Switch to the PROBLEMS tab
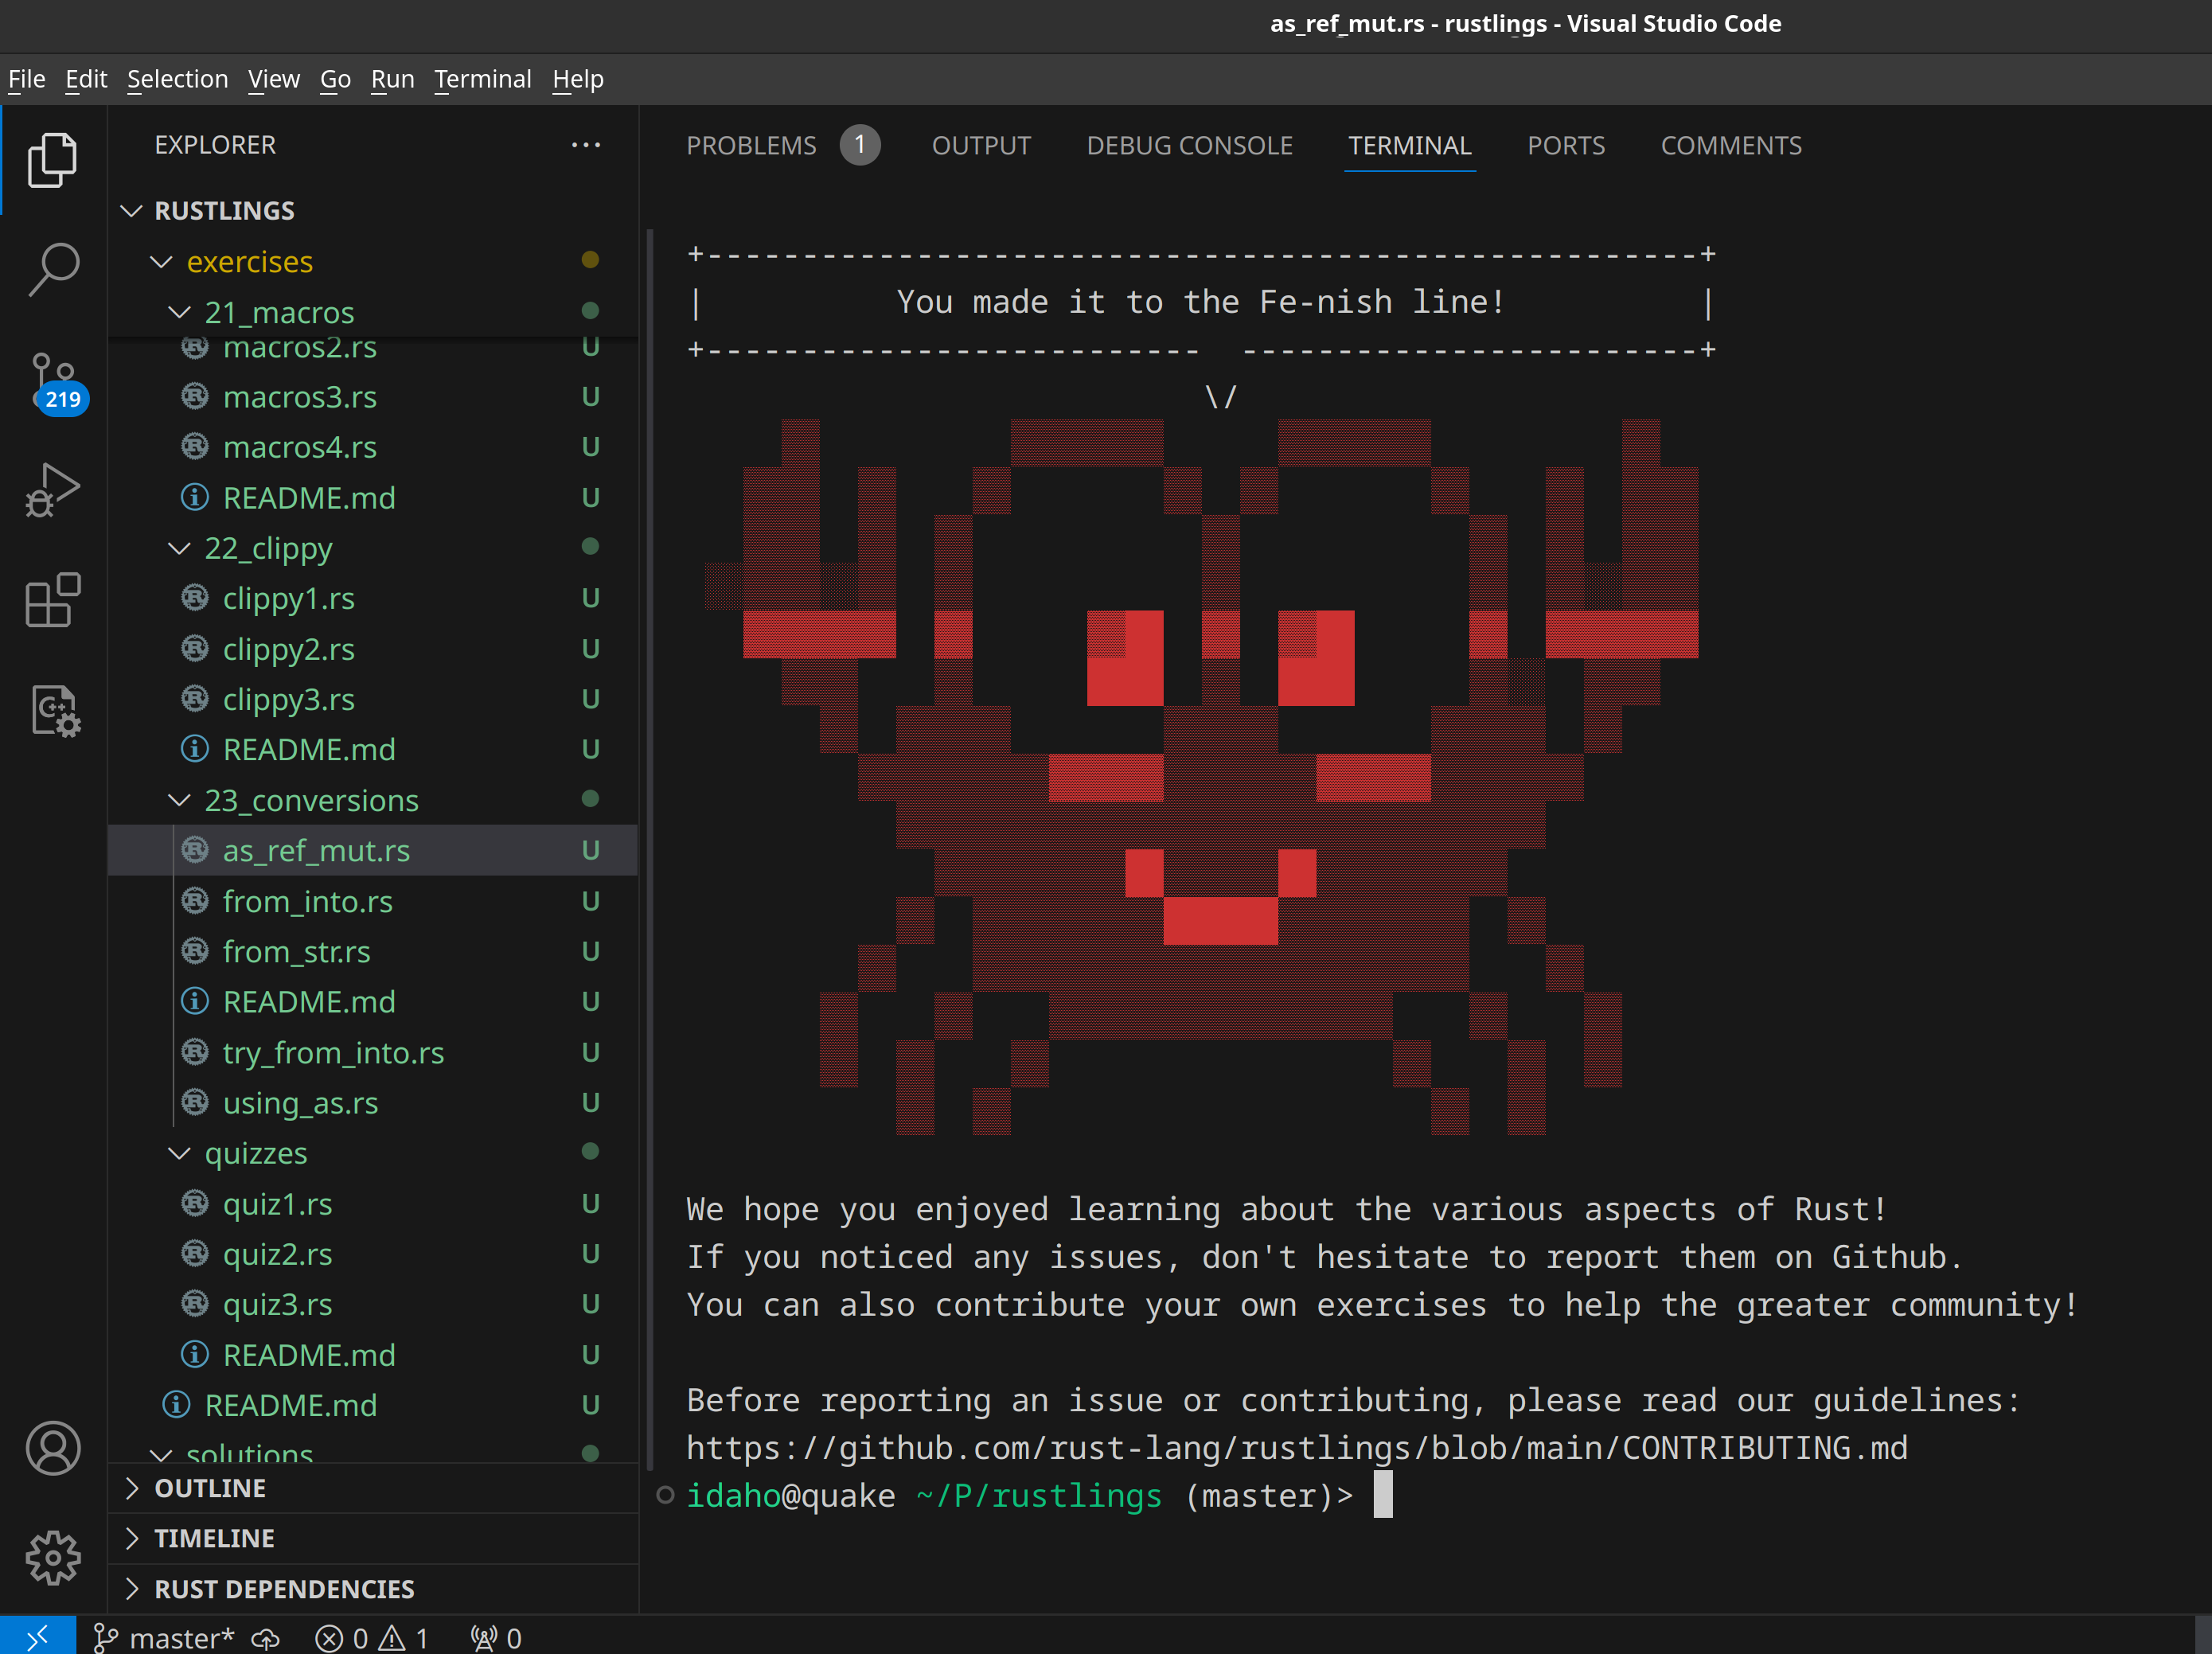This screenshot has width=2212, height=1654. (751, 146)
